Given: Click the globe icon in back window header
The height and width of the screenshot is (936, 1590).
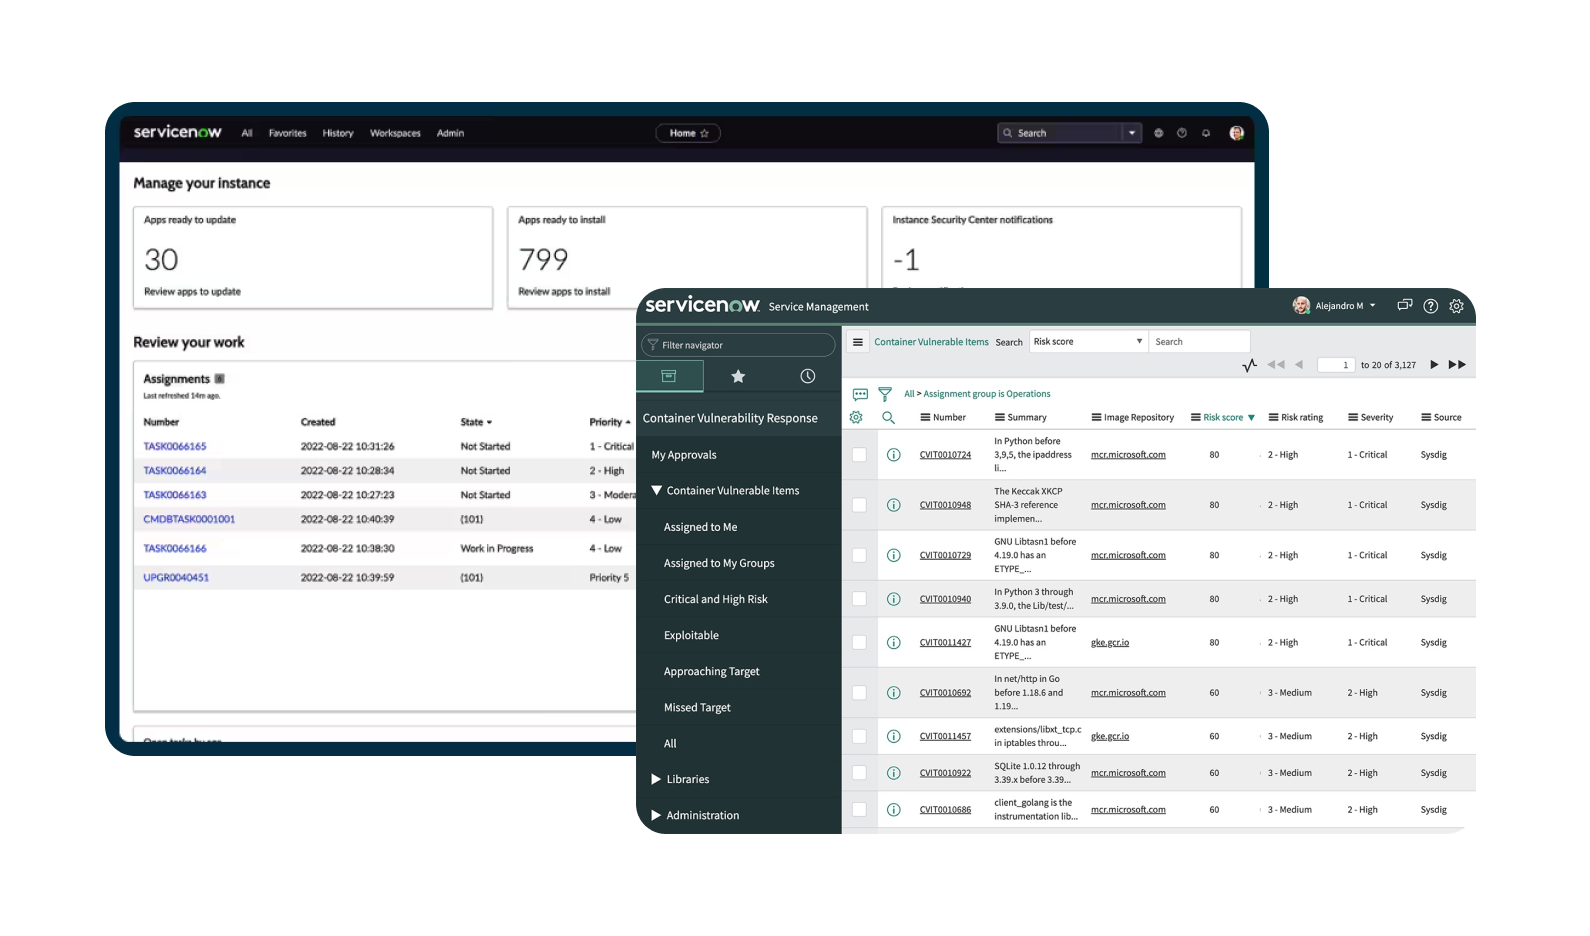Looking at the screenshot, I should [x=1159, y=133].
